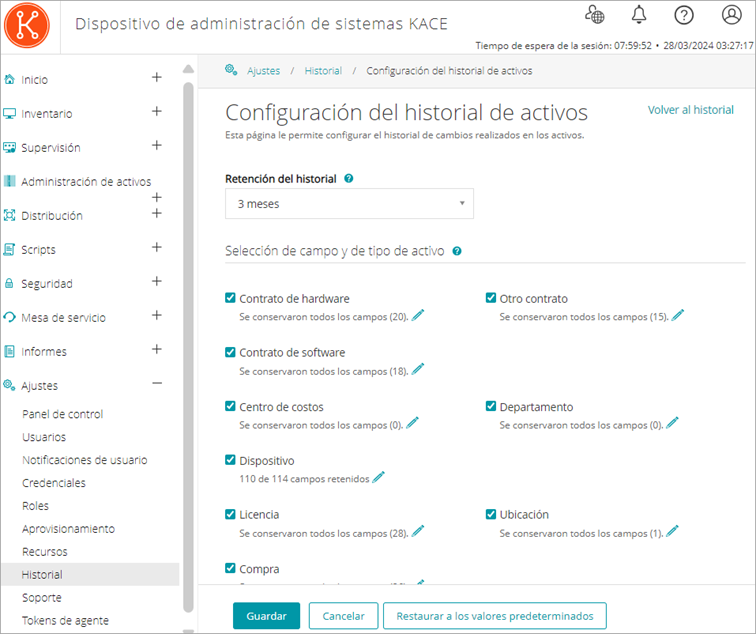Collapse the Ajustes menu minus sign

point(157,383)
